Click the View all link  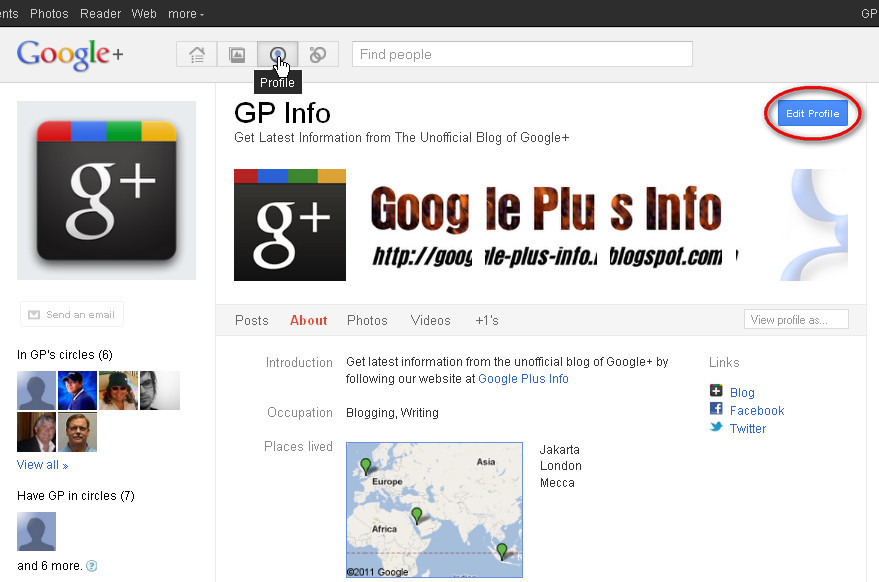pos(43,465)
